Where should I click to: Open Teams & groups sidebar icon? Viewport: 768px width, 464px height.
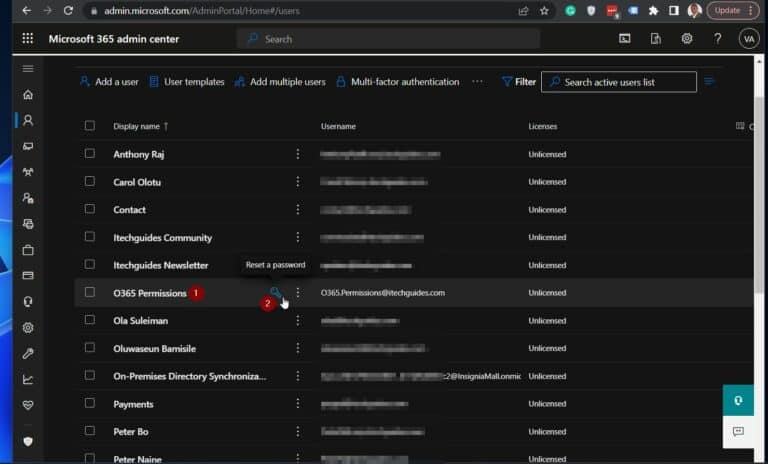pos(28,172)
